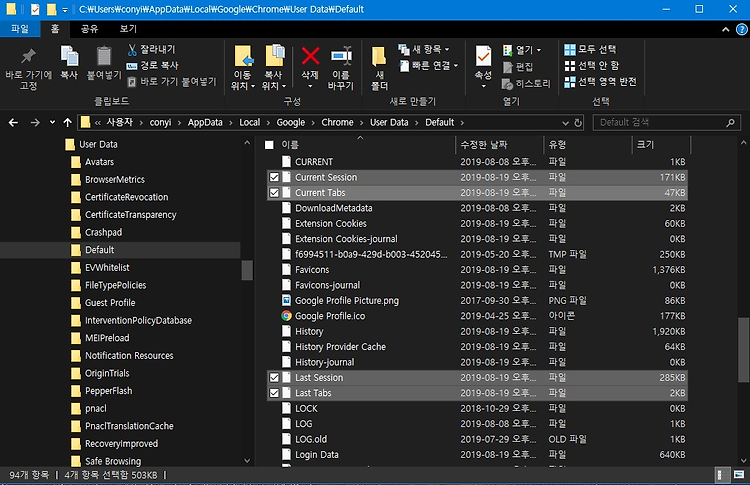750x485 pixels.
Task: Open Quick Access Toolbar customize dropdown
Action: click(65, 10)
